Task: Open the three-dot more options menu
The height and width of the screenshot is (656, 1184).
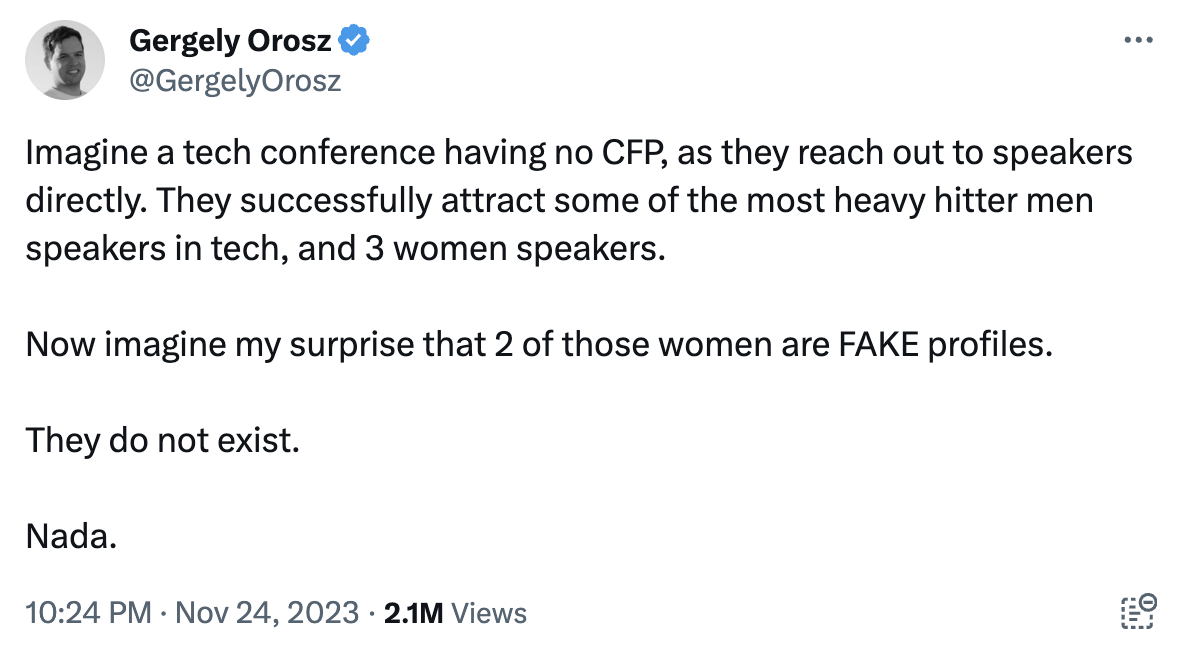Action: coord(1138,40)
